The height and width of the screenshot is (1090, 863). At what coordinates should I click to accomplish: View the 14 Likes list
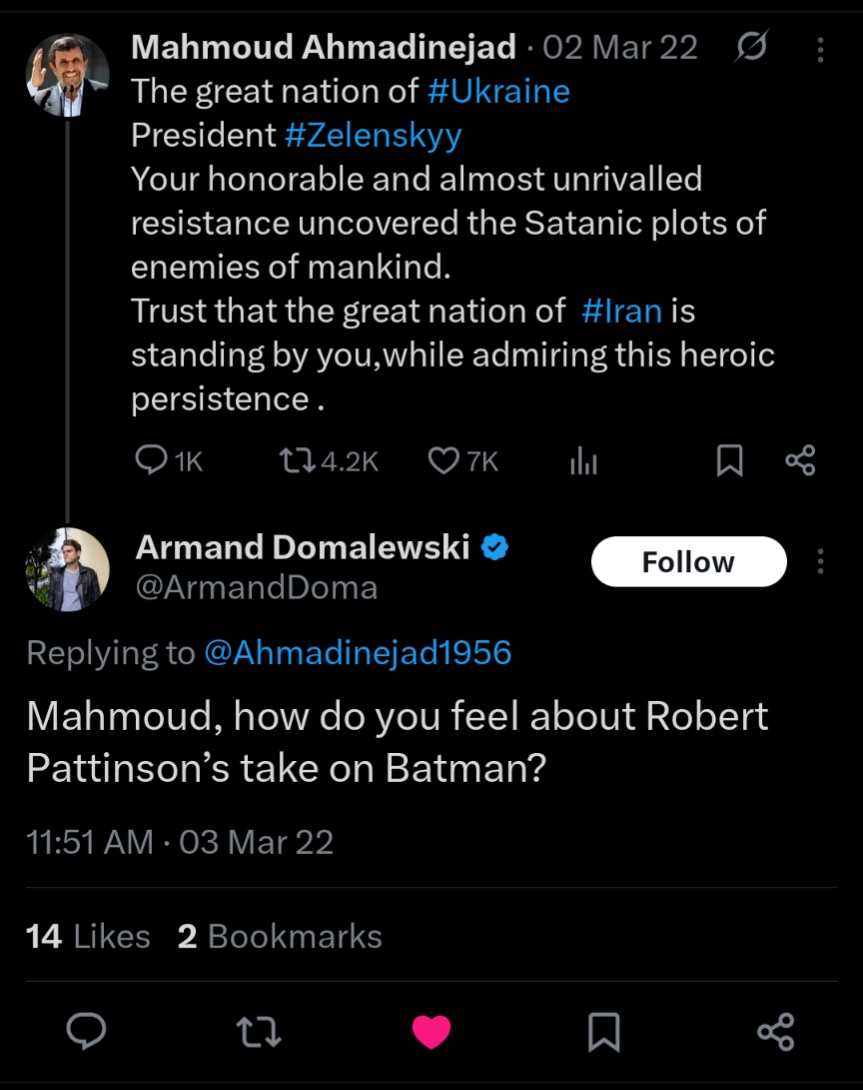coord(88,936)
